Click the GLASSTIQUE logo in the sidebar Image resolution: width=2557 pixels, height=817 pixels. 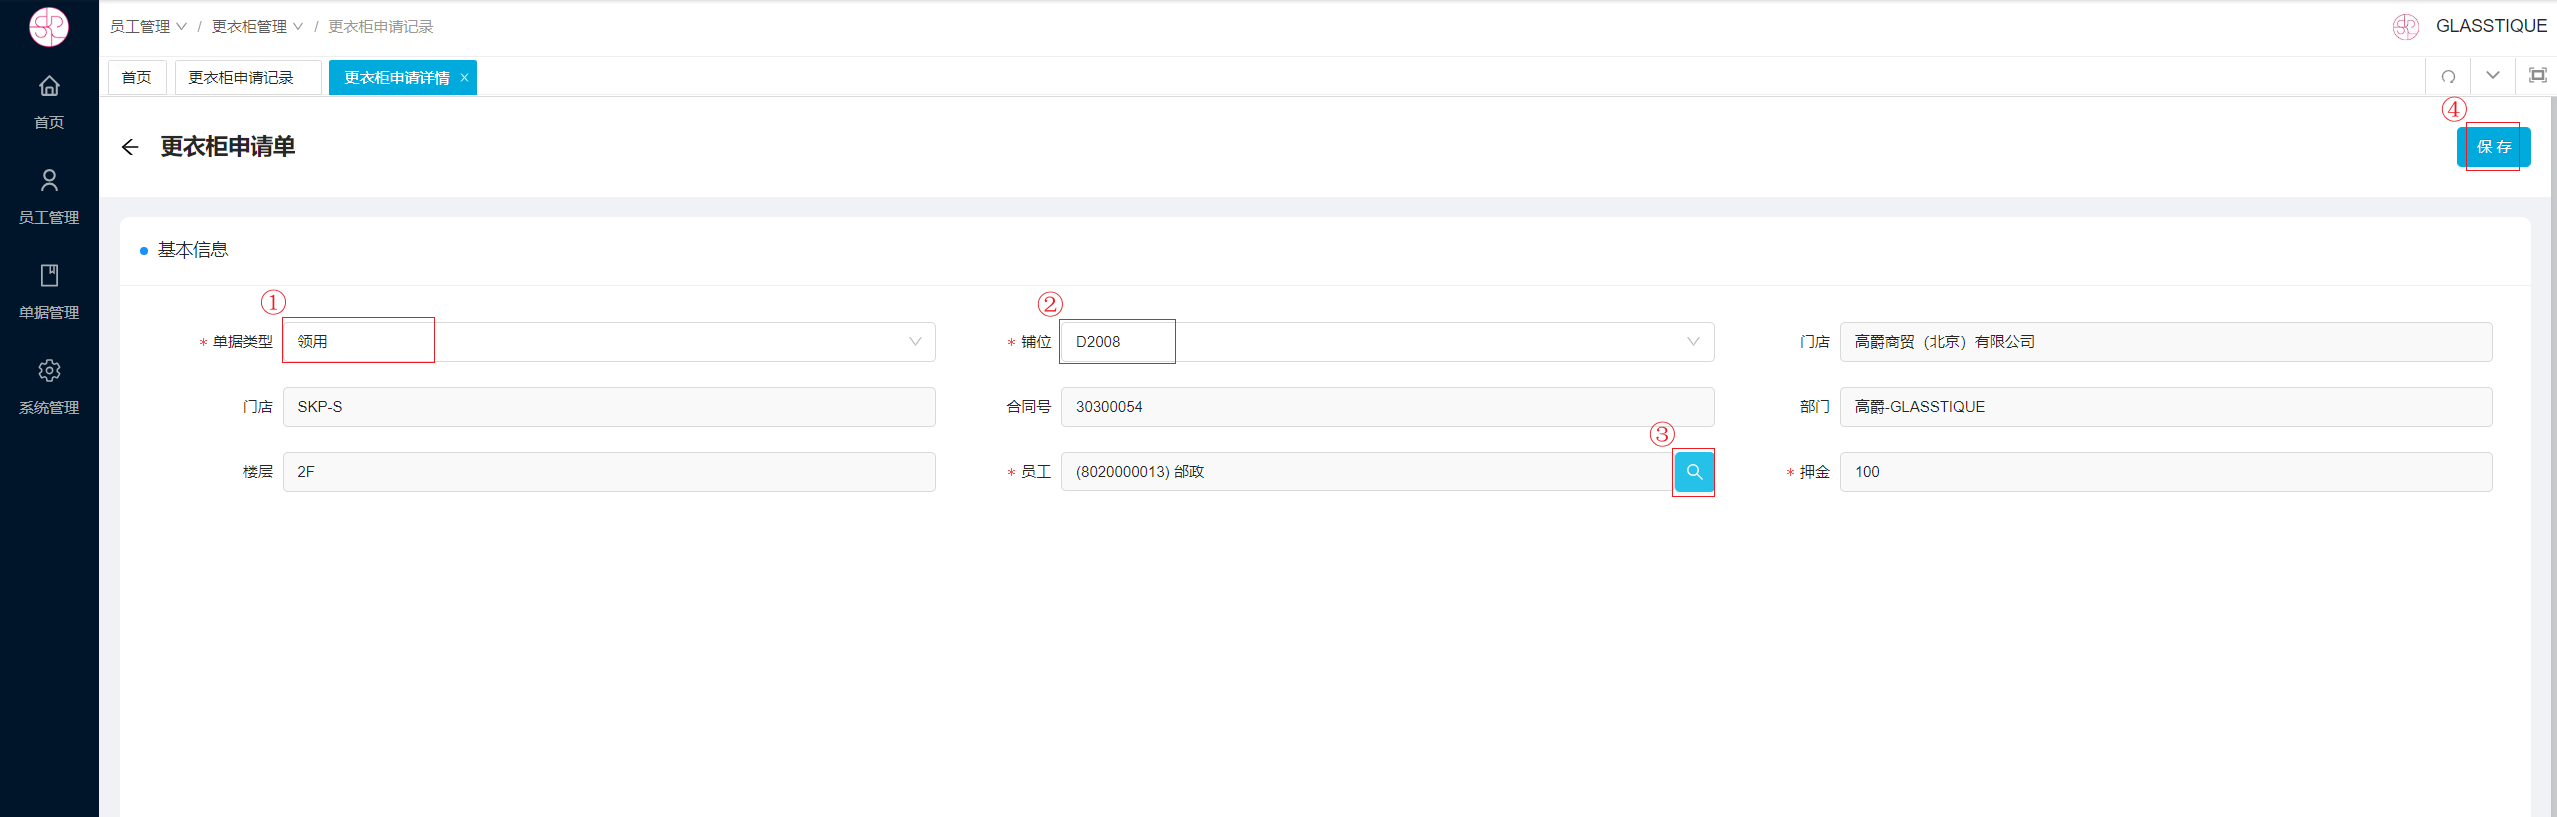48,27
